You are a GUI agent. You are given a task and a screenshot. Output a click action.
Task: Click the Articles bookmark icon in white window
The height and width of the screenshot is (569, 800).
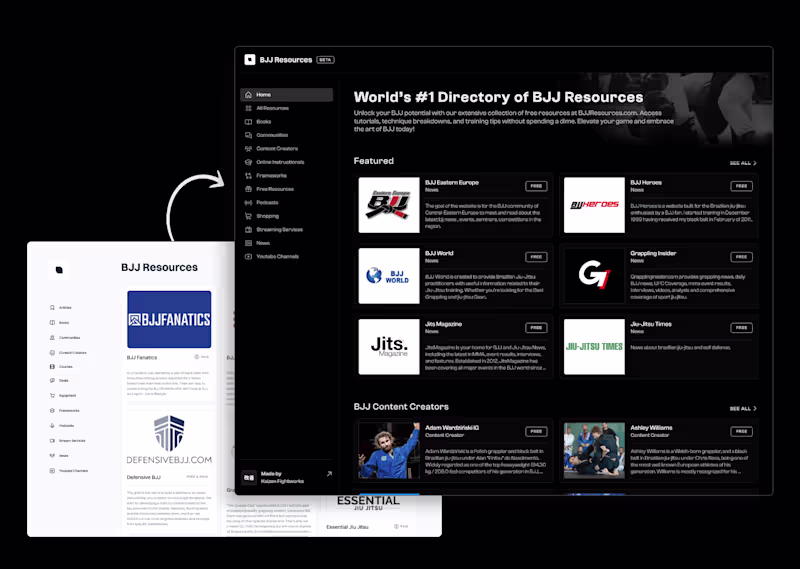(x=52, y=308)
